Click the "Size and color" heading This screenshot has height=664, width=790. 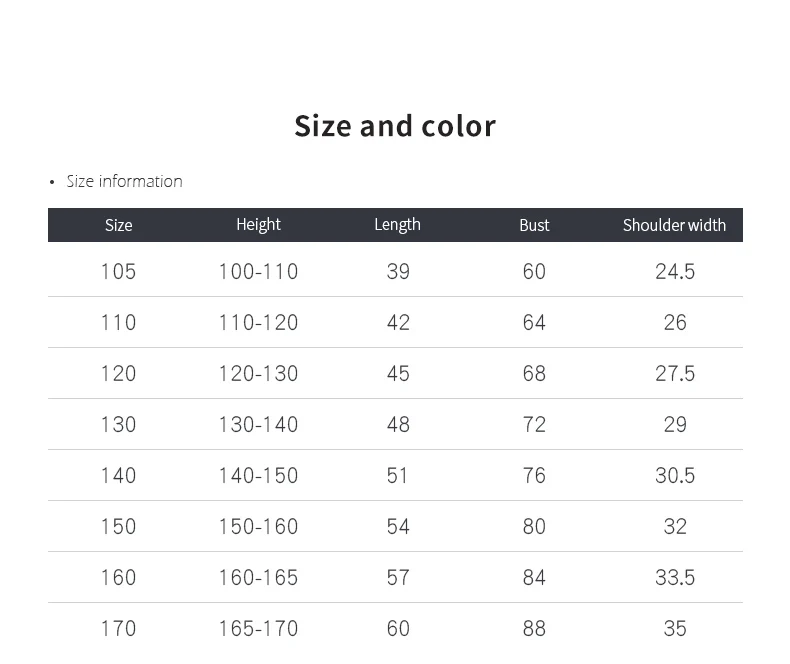tap(395, 126)
